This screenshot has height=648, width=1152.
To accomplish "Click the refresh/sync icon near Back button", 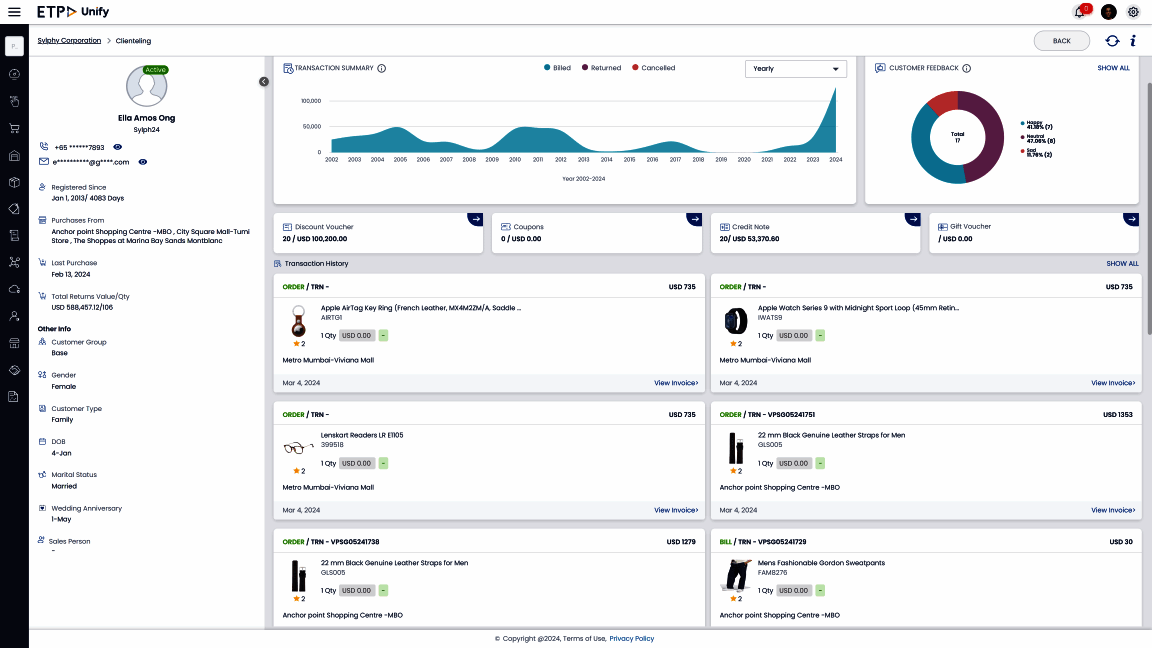I will click(x=1110, y=40).
